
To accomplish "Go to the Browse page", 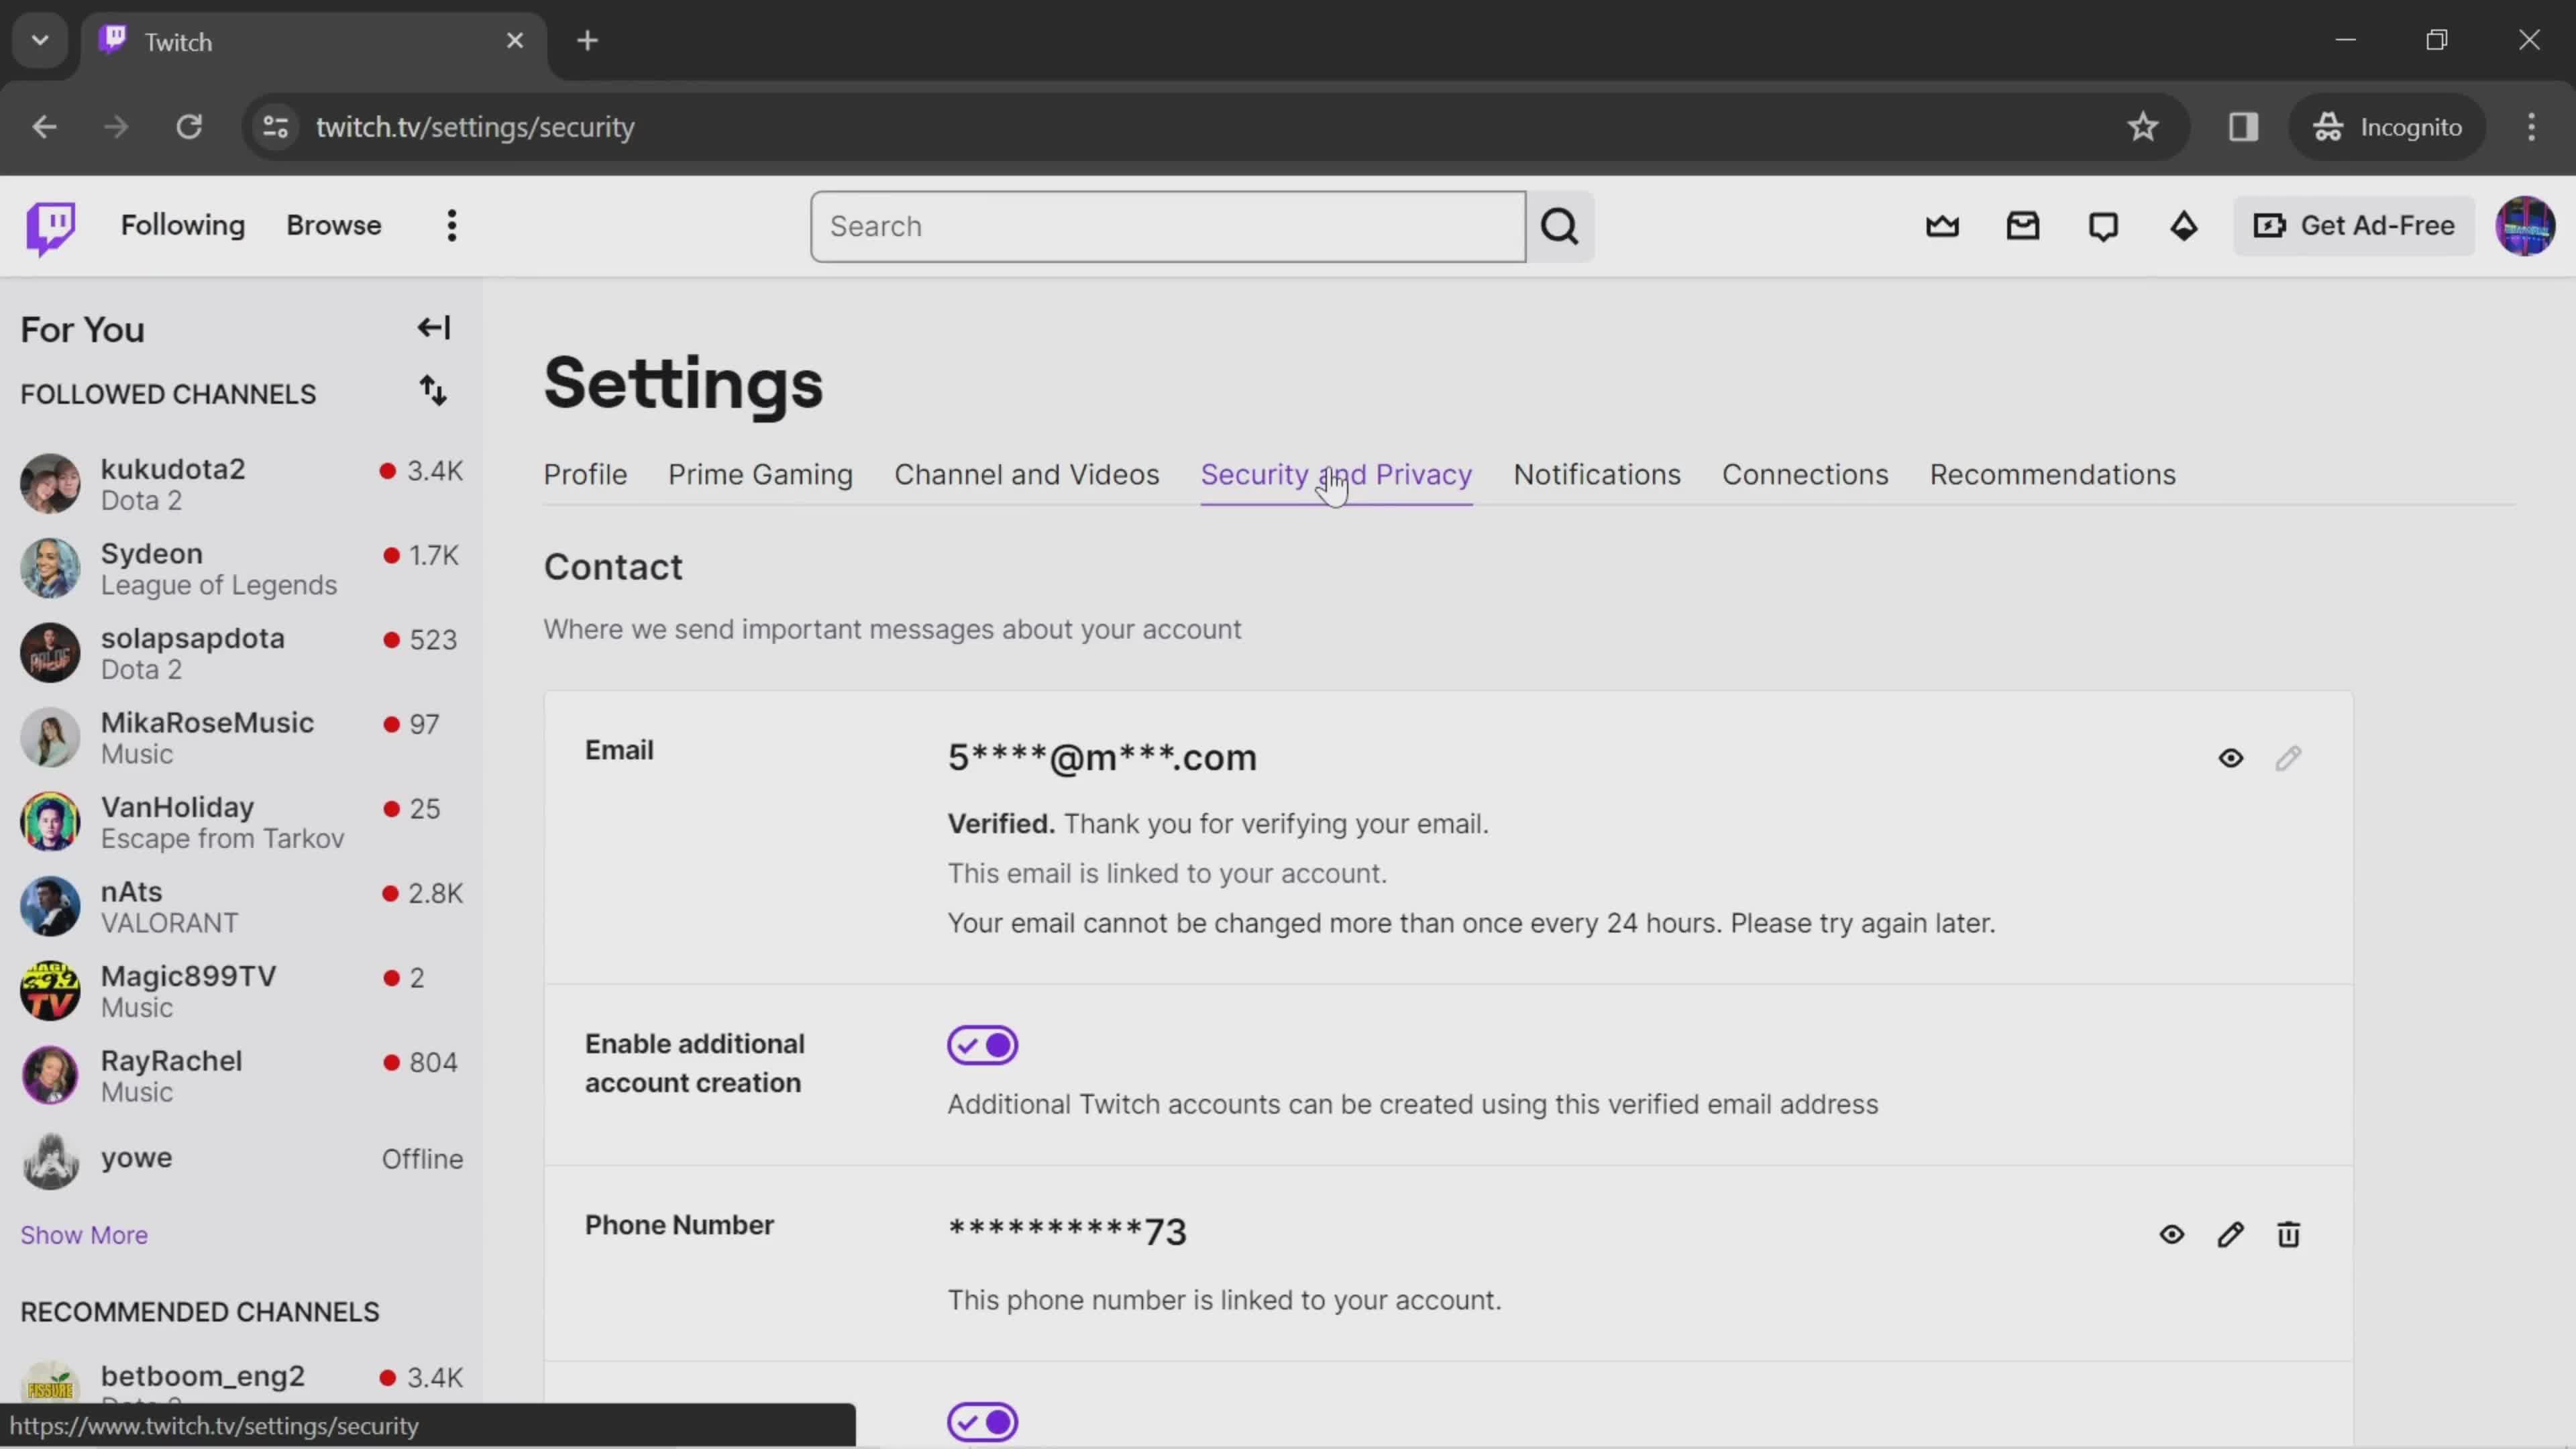I will click(334, 226).
